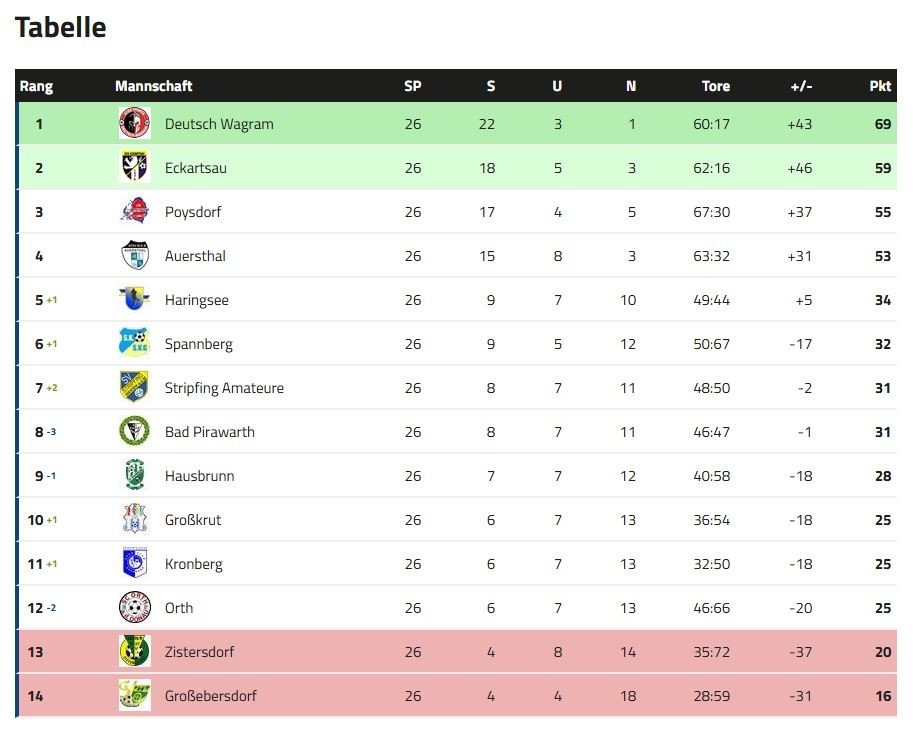Click the Kronberg team name

[x=193, y=564]
